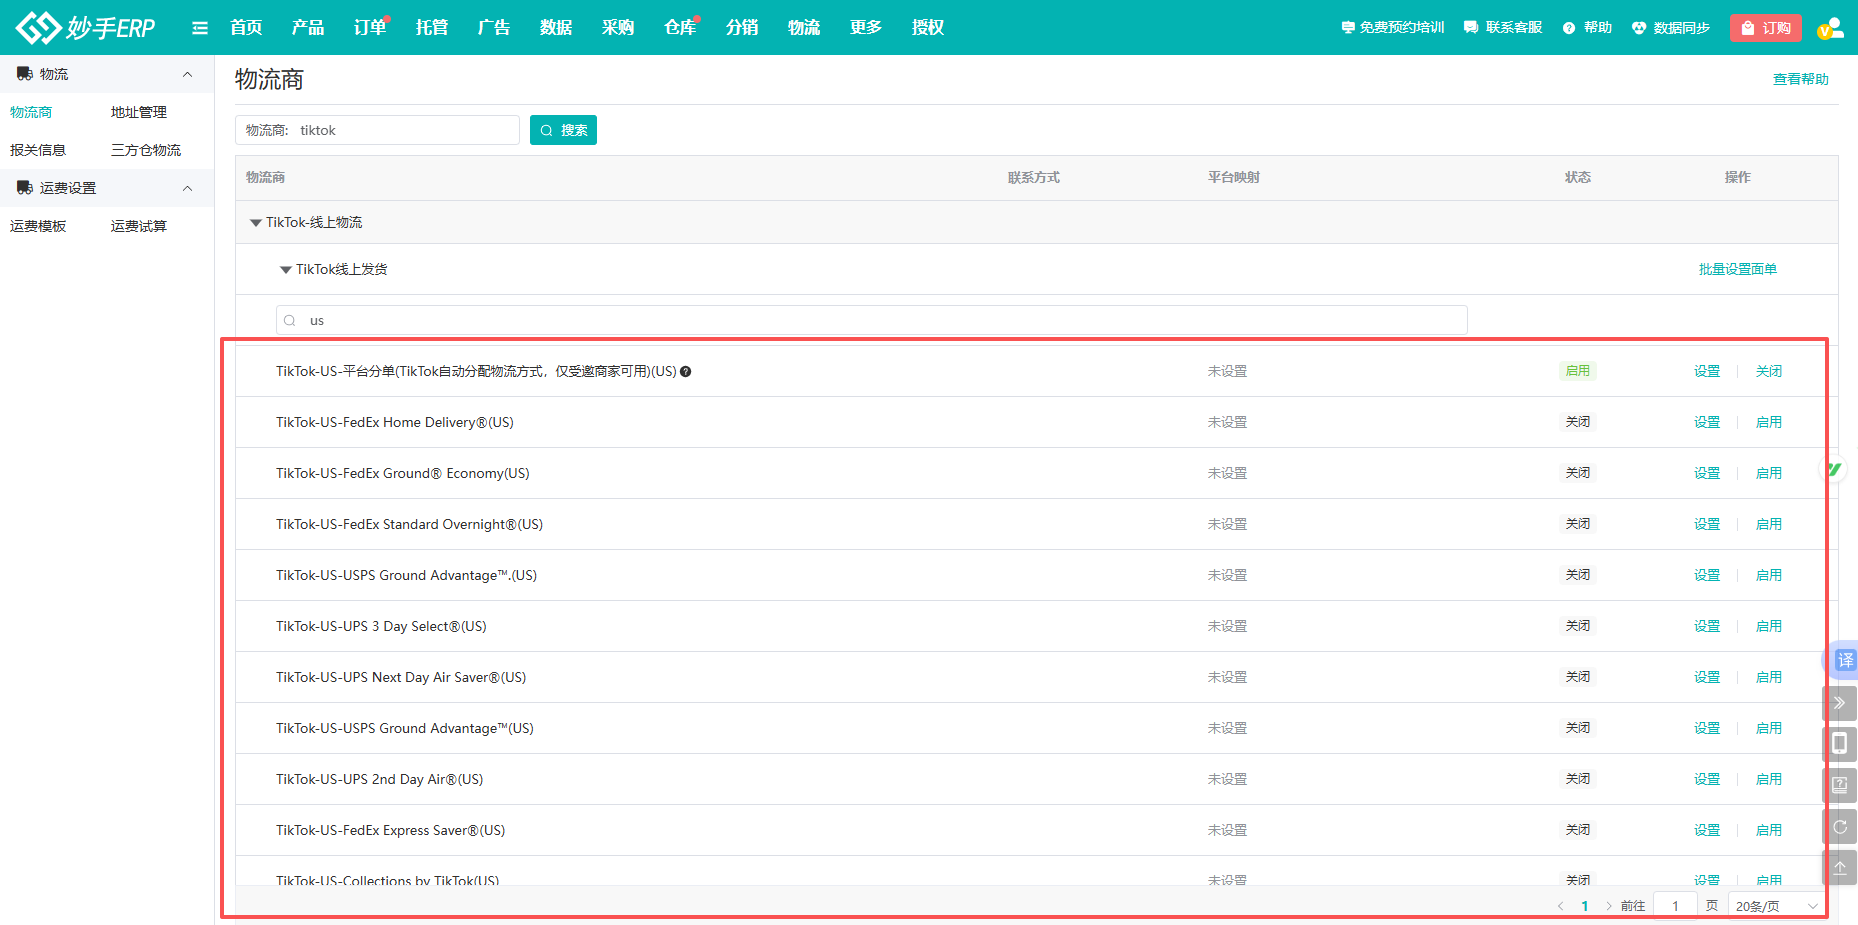Collapse the TikTok线上发货 subgroup
1858x925 pixels.
[286, 270]
